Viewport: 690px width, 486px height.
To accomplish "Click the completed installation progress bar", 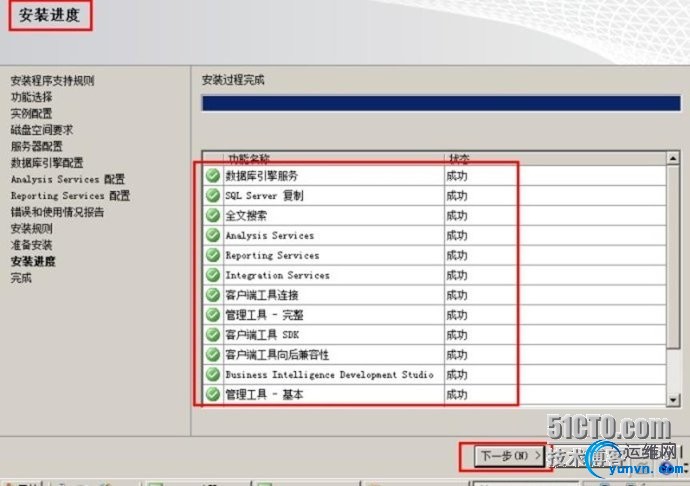I will (441, 103).
